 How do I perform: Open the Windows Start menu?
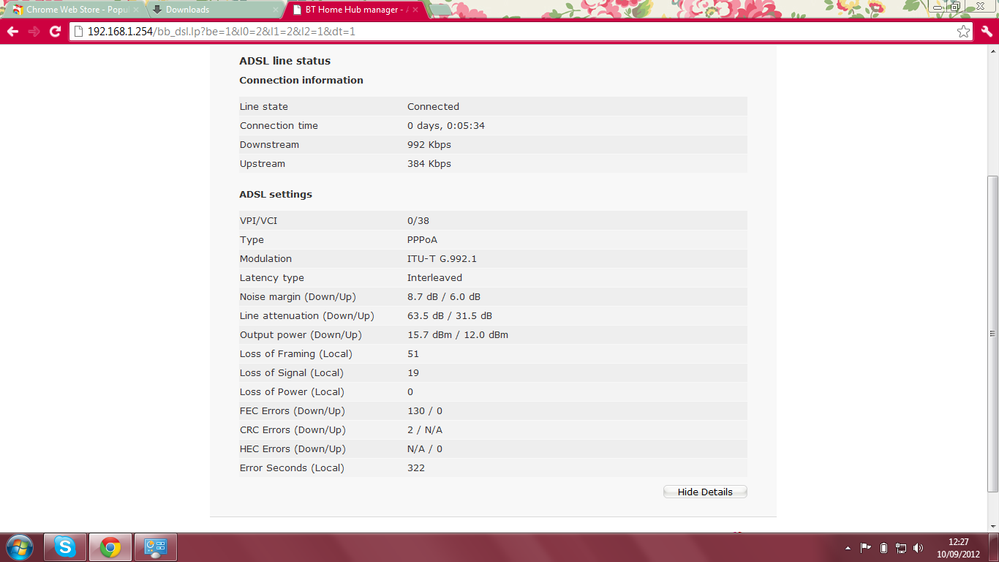(x=20, y=547)
